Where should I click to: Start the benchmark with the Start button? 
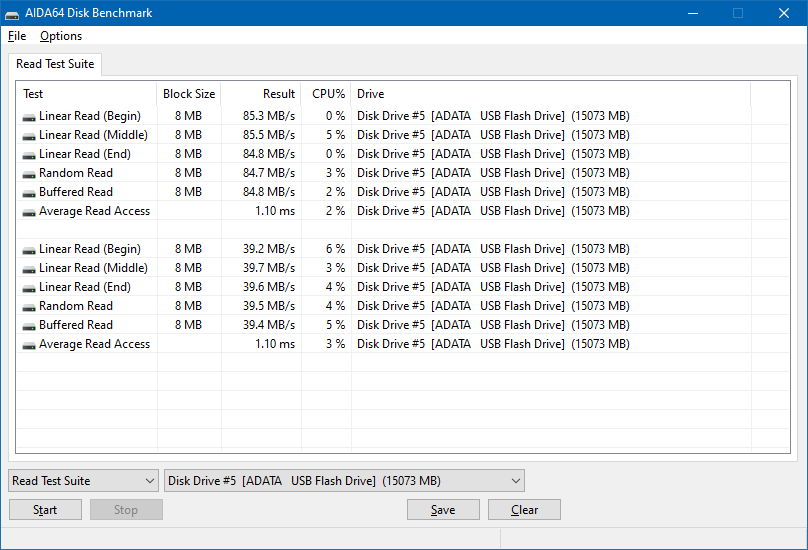45,510
